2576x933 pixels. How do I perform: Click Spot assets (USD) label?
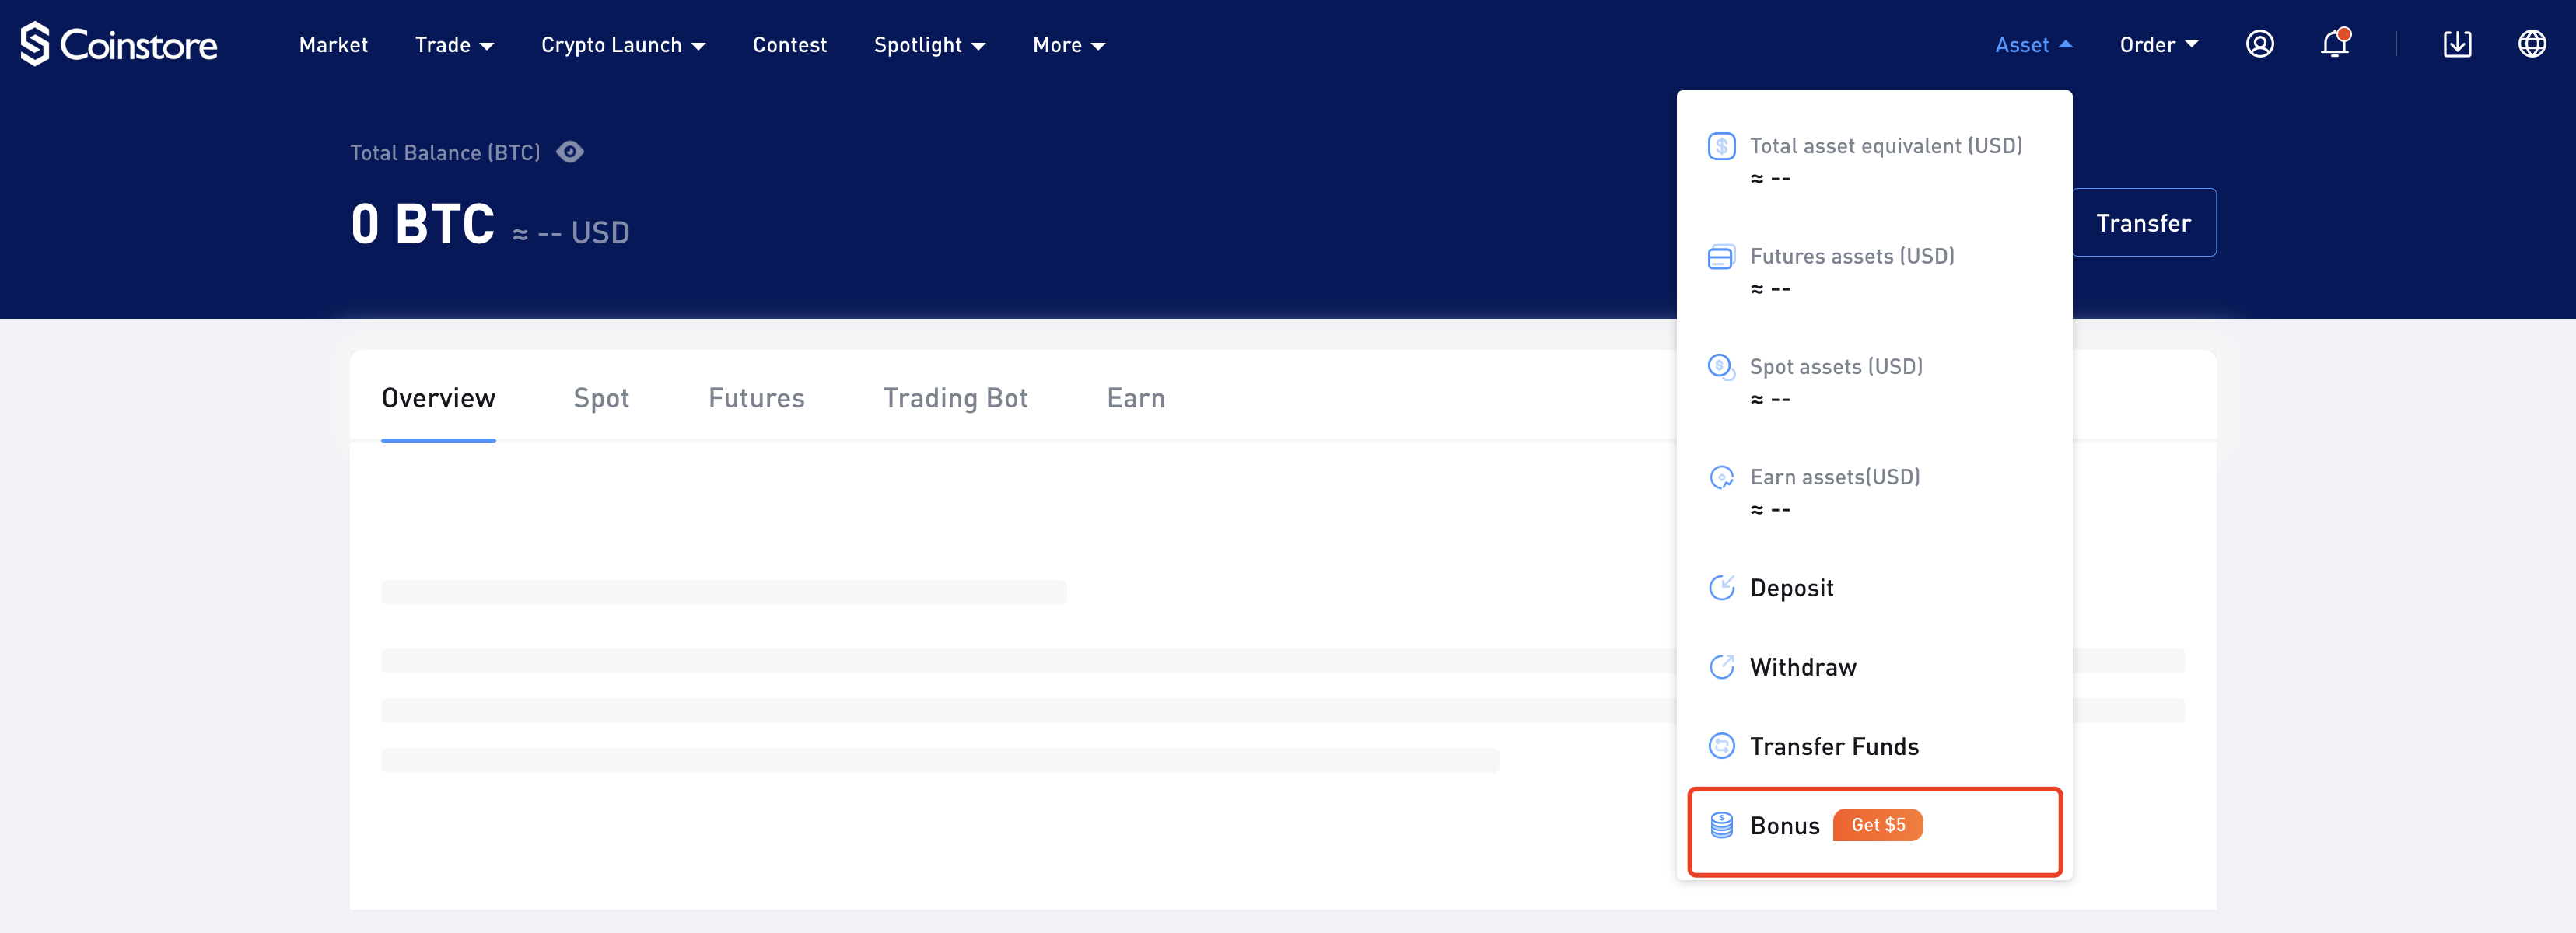point(1836,367)
